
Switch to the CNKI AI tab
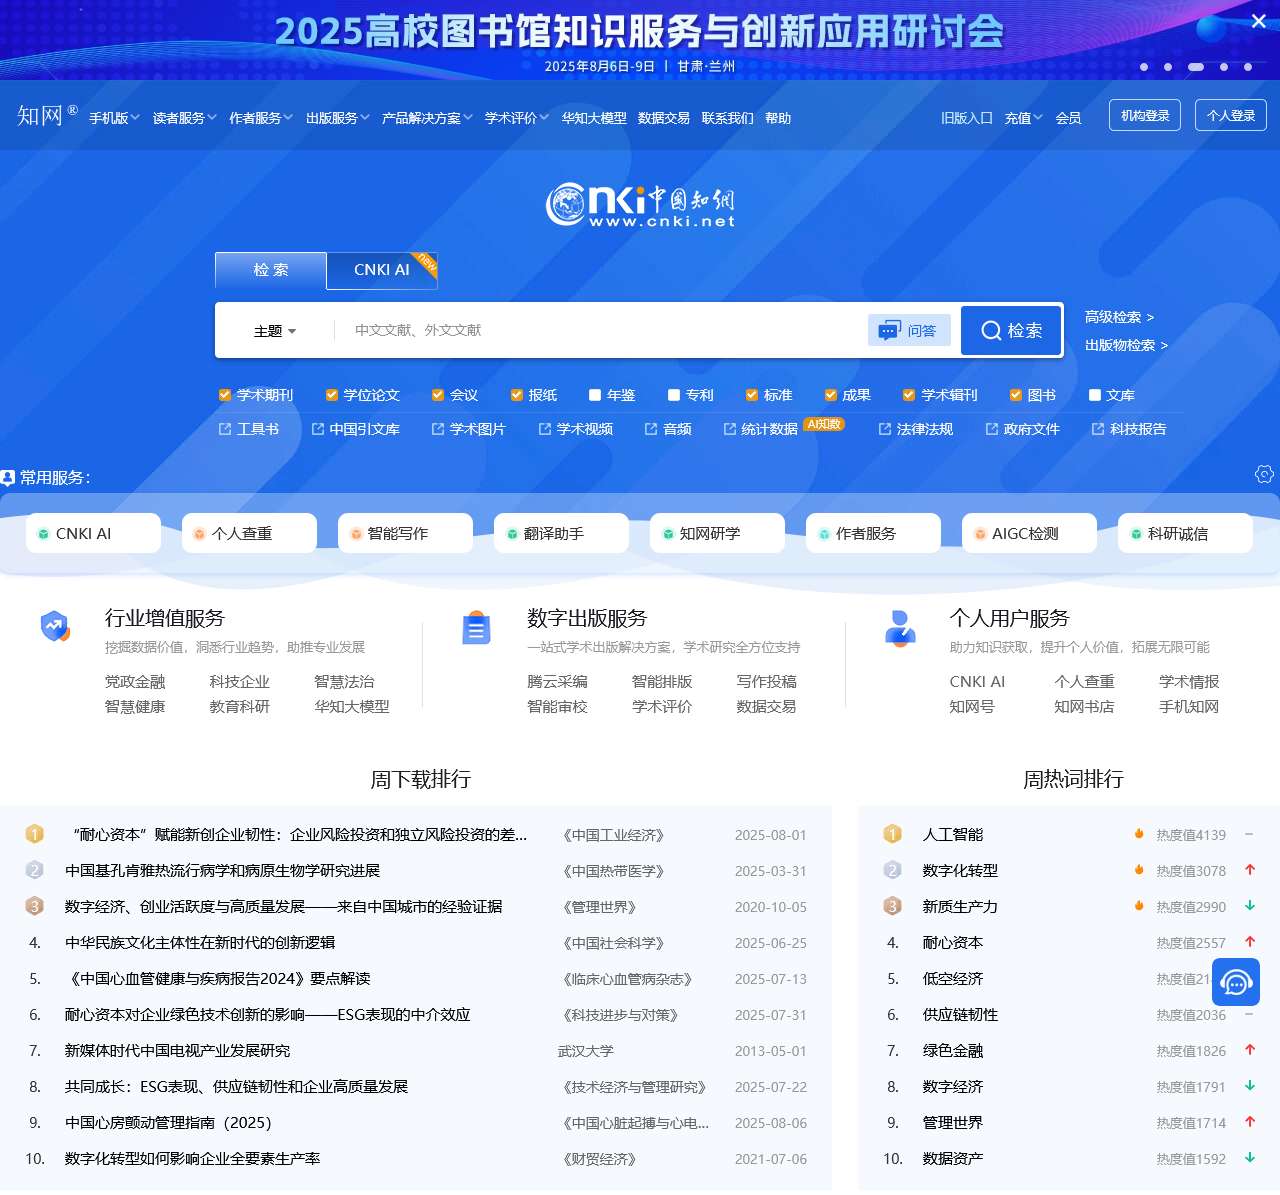(382, 270)
